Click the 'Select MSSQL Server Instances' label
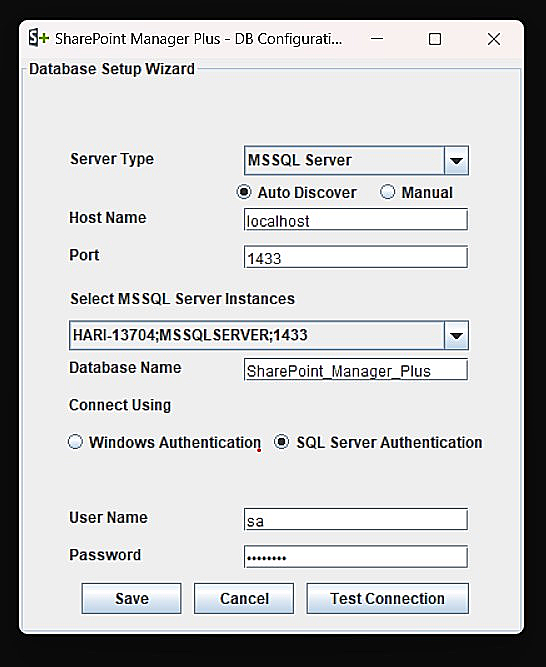This screenshot has height=667, width=546. click(x=182, y=299)
